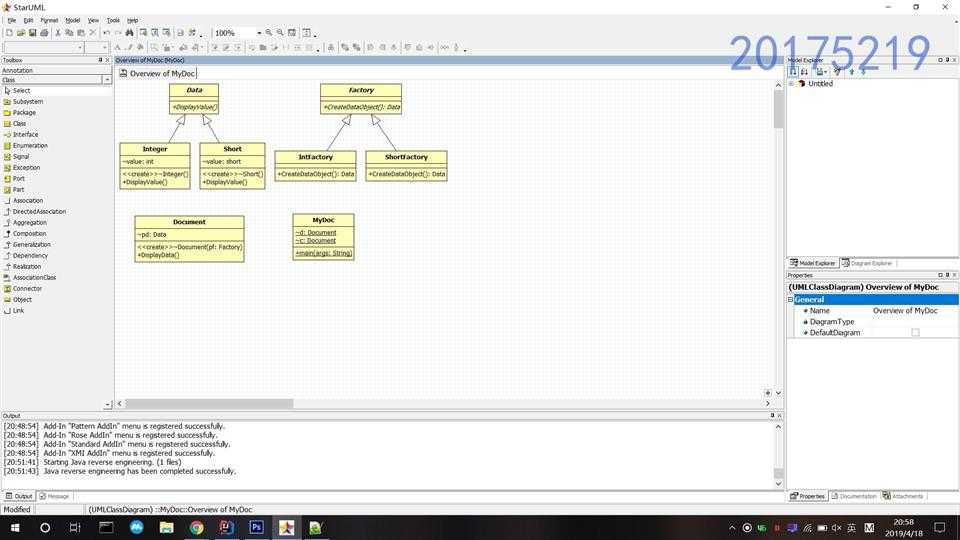Open the Tools menu
The height and width of the screenshot is (540, 960).
tap(113, 20)
